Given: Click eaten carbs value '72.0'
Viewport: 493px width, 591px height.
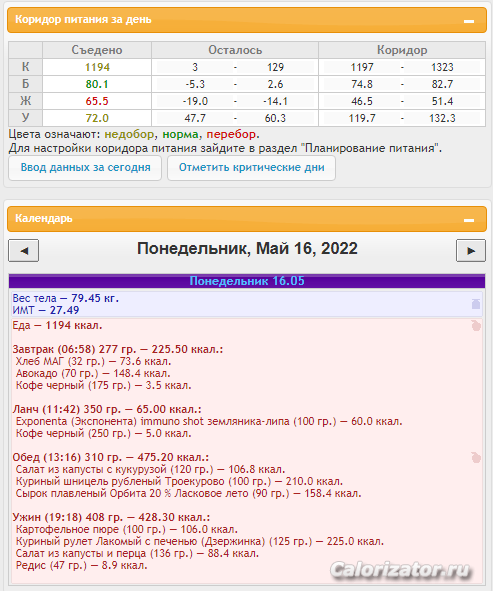Looking at the screenshot, I should click(97, 118).
